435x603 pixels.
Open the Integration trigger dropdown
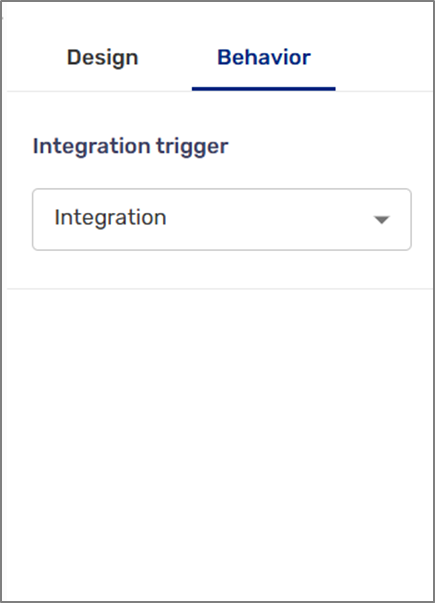click(222, 219)
